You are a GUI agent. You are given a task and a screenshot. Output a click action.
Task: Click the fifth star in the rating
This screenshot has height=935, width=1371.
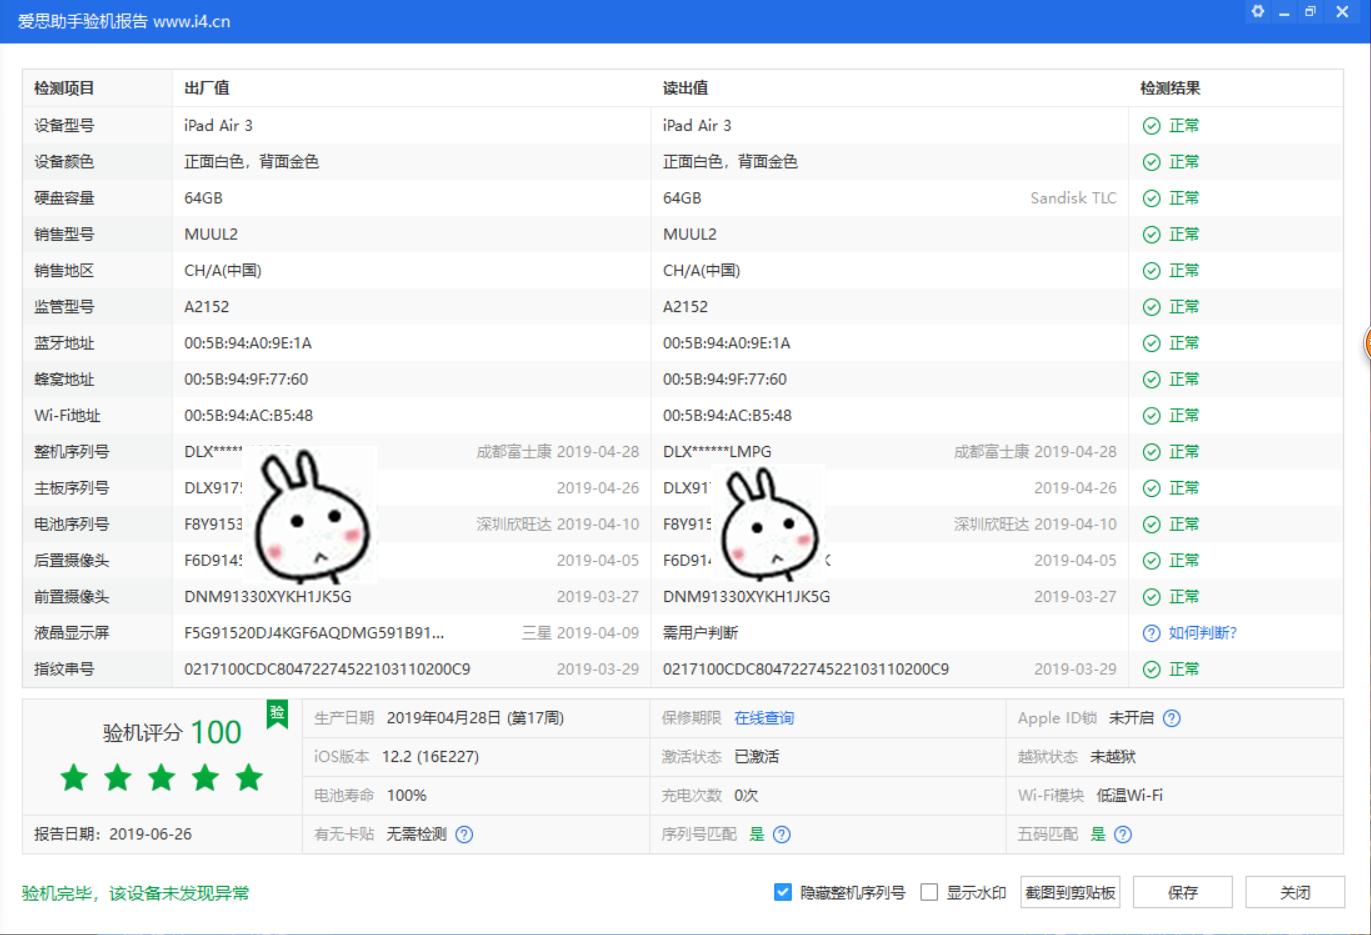(248, 778)
